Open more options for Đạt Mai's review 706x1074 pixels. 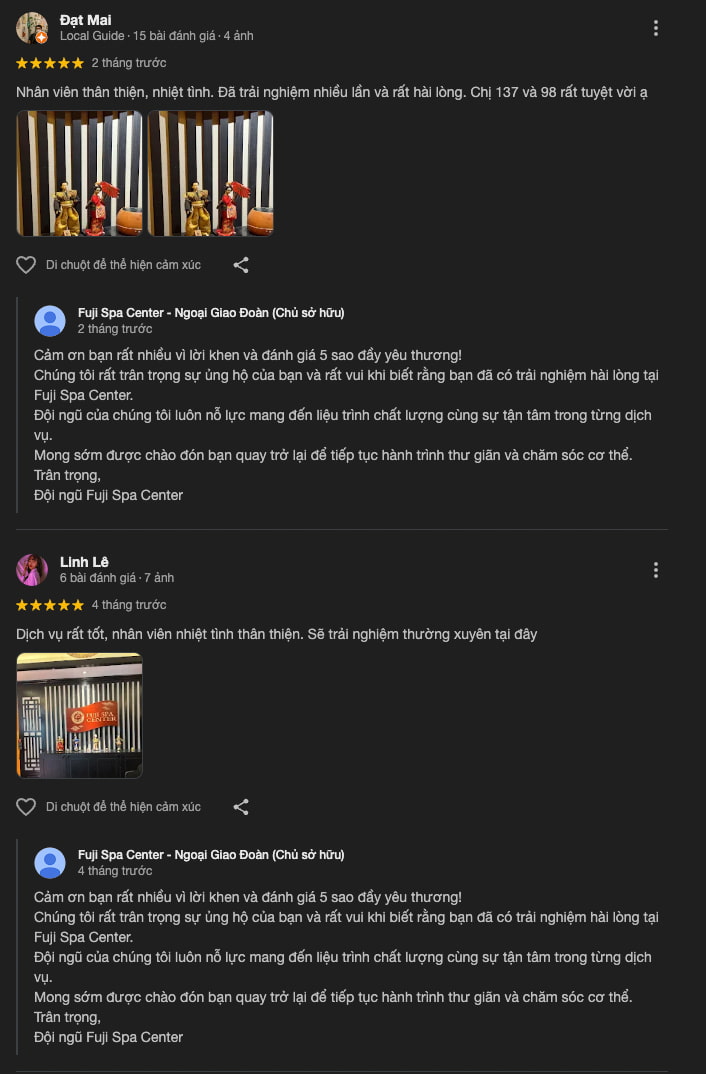coord(655,28)
